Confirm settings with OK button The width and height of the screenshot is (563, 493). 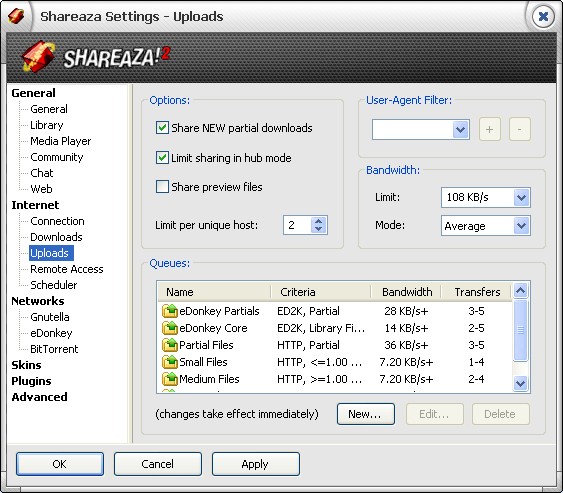(60, 464)
